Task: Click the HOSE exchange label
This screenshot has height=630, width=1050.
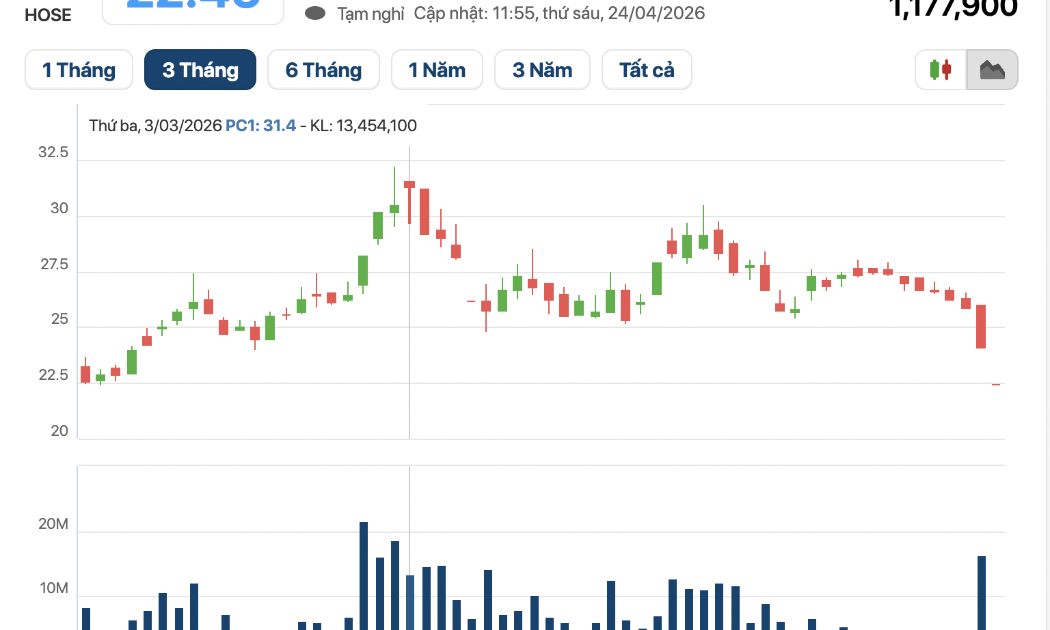Action: click(48, 15)
